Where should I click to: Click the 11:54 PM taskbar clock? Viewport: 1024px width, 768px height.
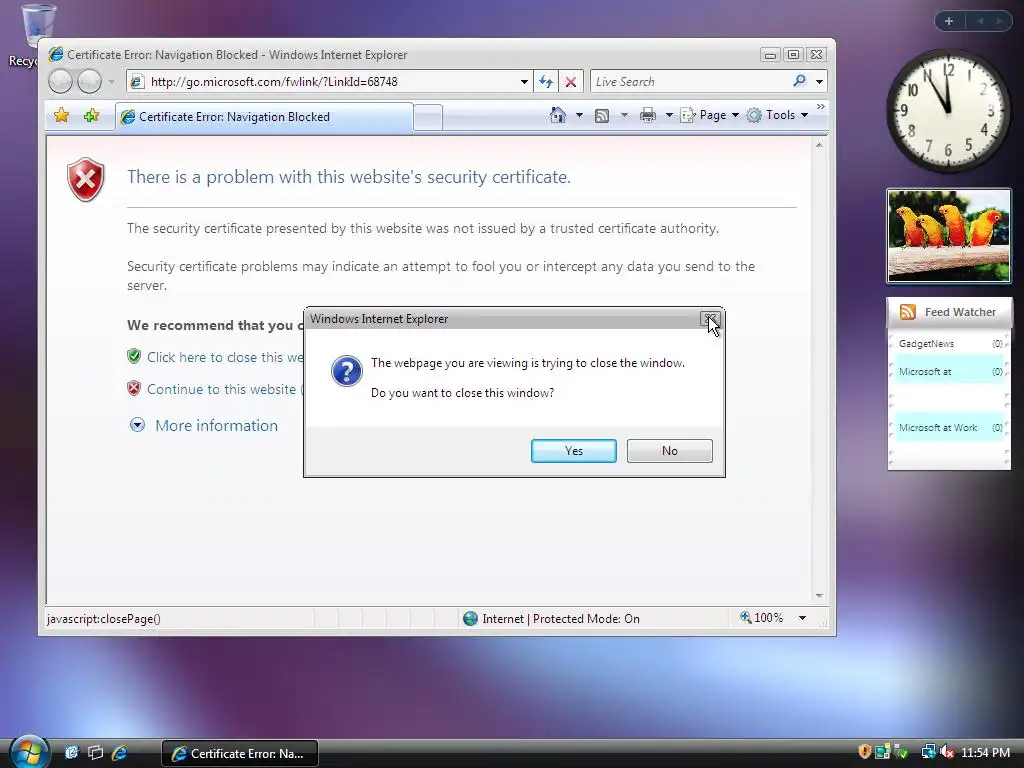click(985, 753)
